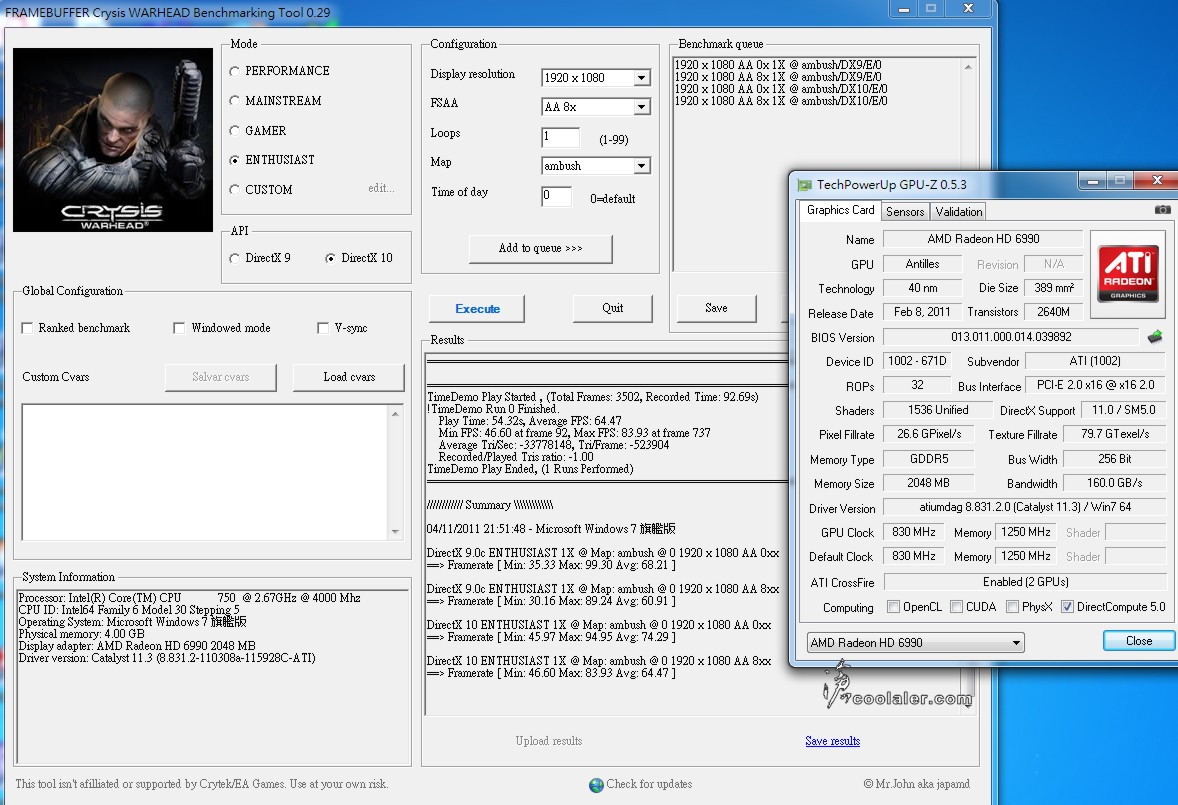This screenshot has height=805, width=1178.
Task: Toggle PhysX checkbox in GPU-Z
Action: point(1012,607)
